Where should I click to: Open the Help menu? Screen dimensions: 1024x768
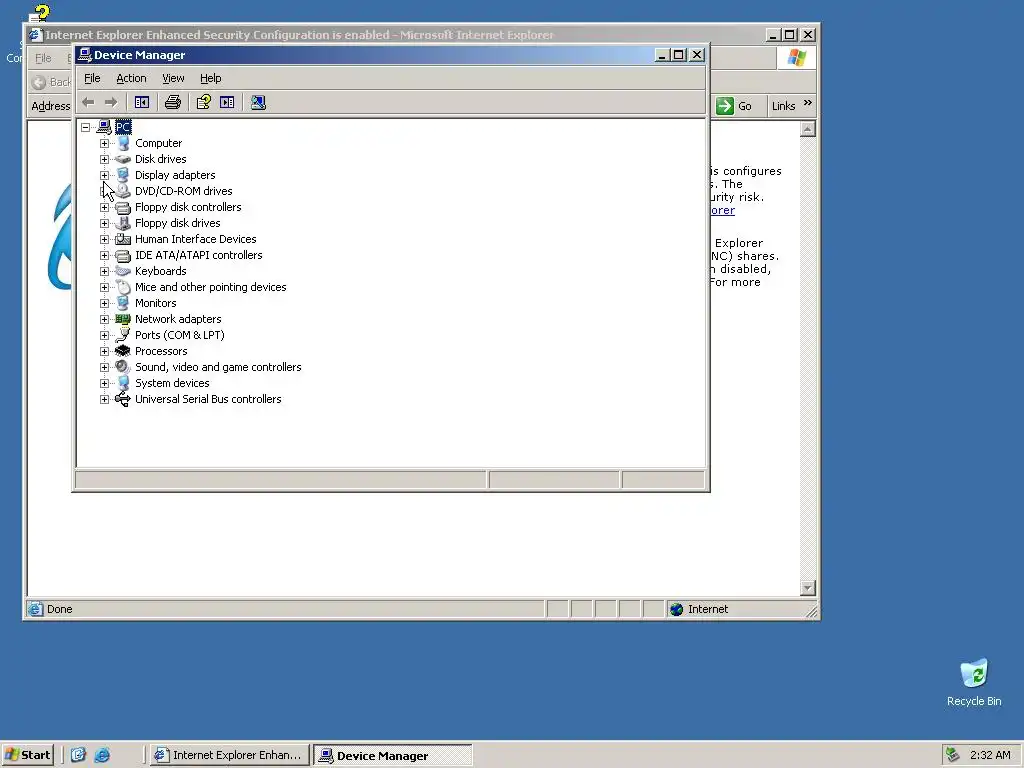tap(210, 78)
